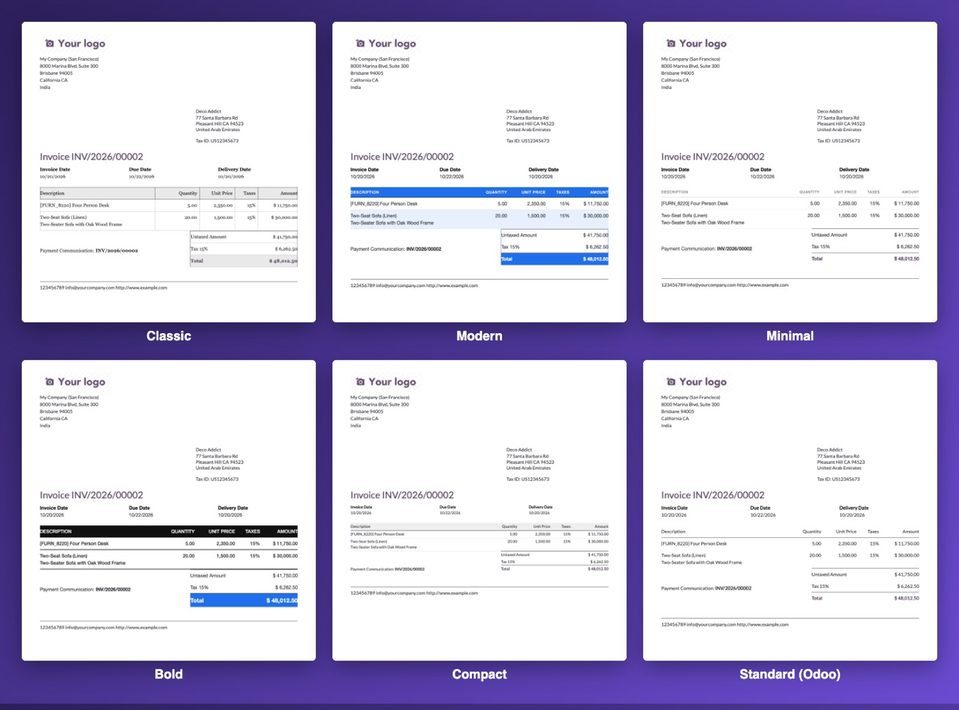Image resolution: width=959 pixels, height=710 pixels.
Task: Select the Standard (Odoo) layout thumbnail
Action: 790,510
